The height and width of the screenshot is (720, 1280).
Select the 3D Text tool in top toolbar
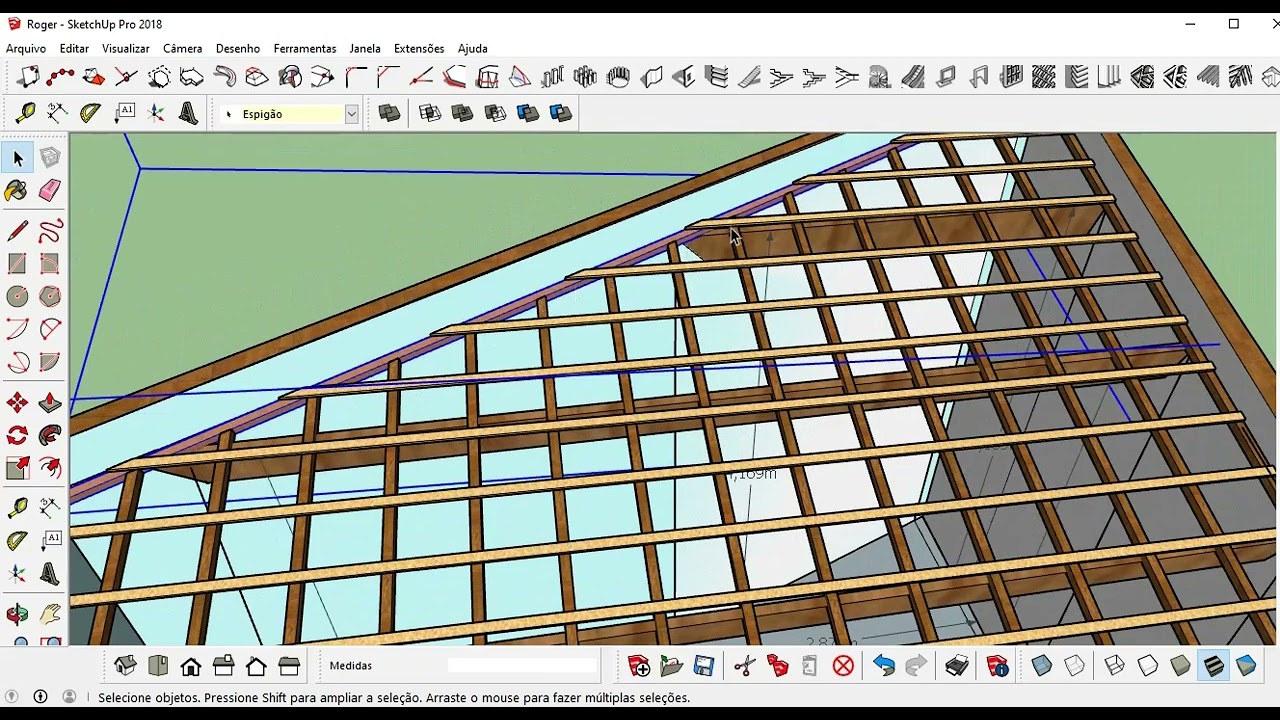click(x=188, y=113)
